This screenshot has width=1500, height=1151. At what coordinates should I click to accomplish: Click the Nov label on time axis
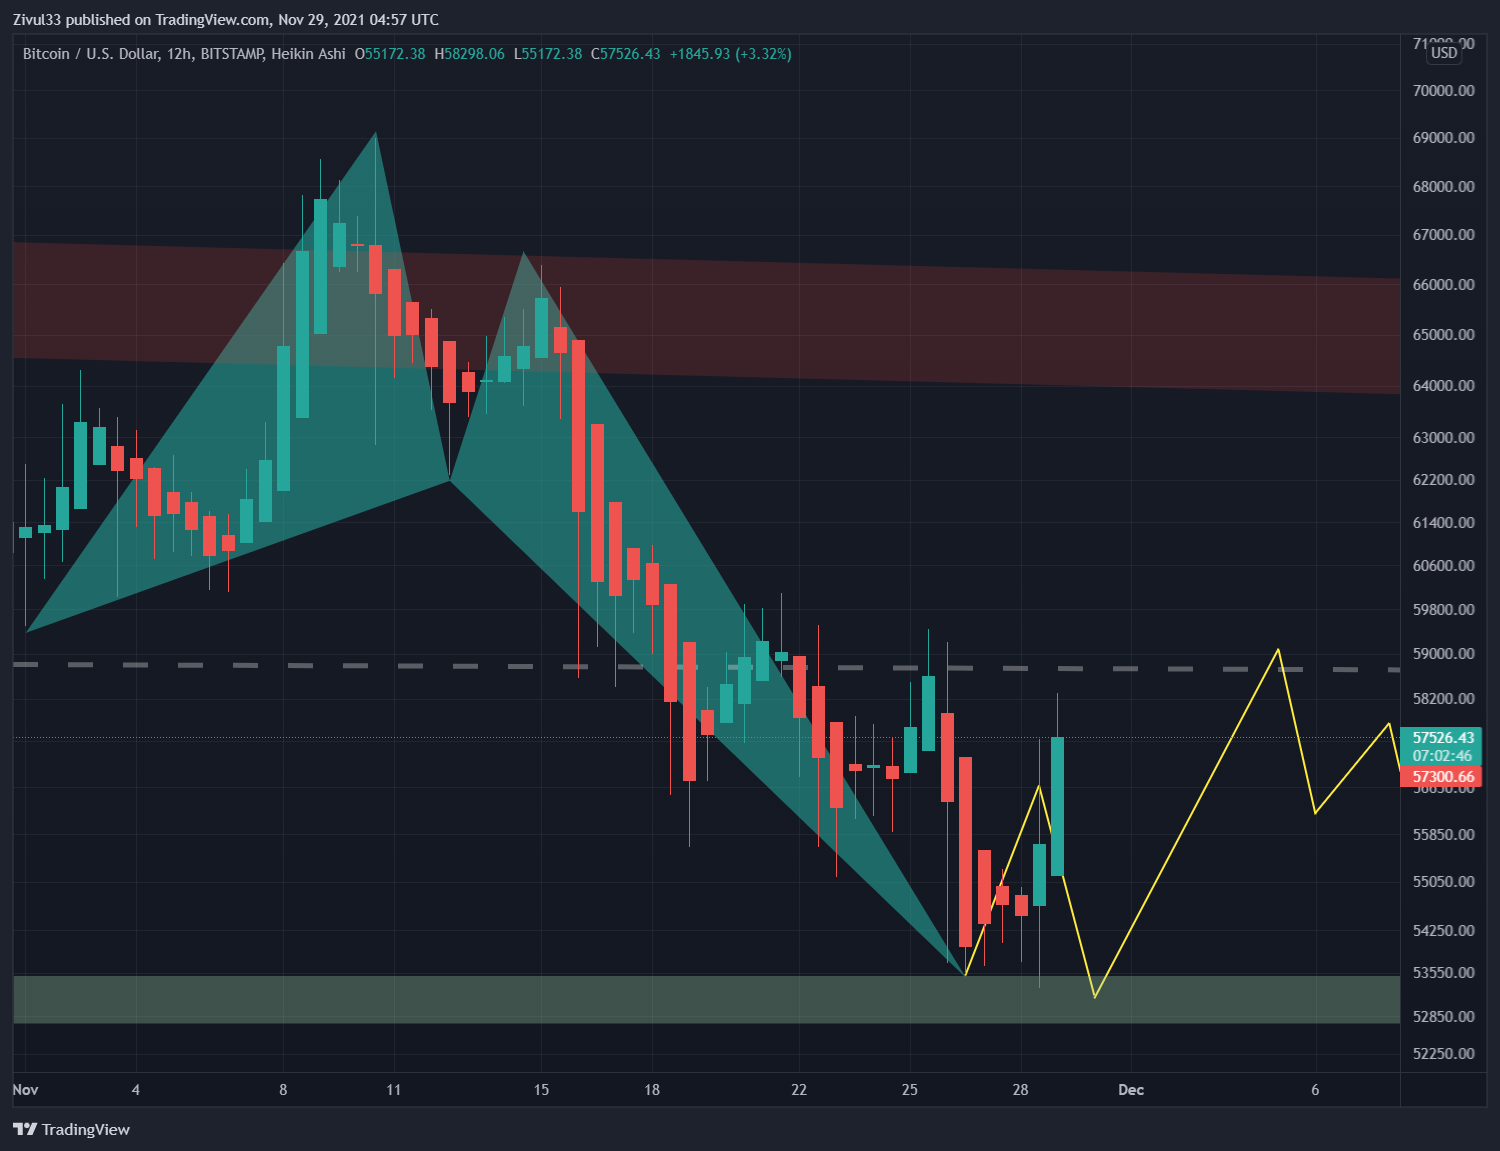(25, 1090)
